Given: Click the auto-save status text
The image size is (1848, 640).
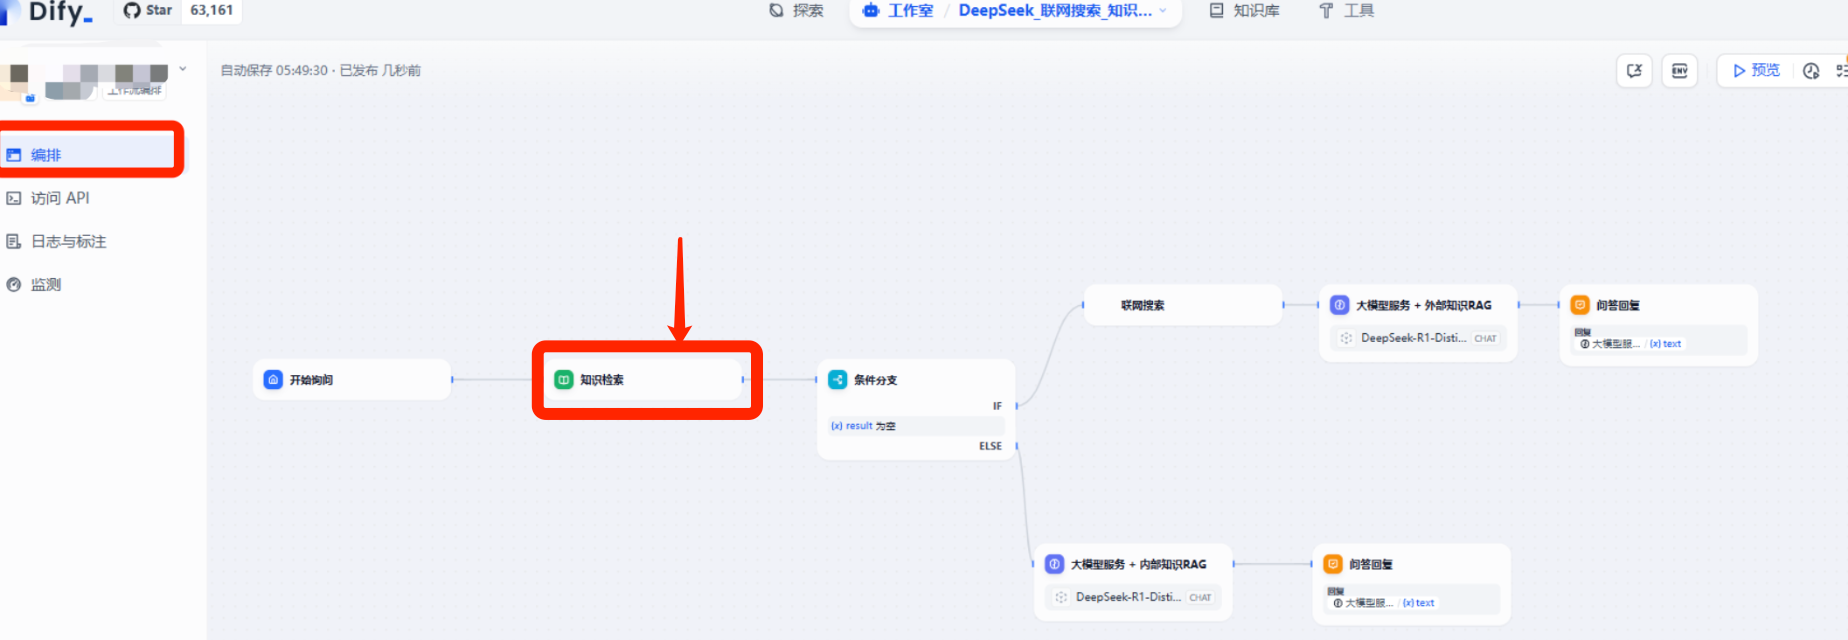Looking at the screenshot, I should [x=320, y=70].
